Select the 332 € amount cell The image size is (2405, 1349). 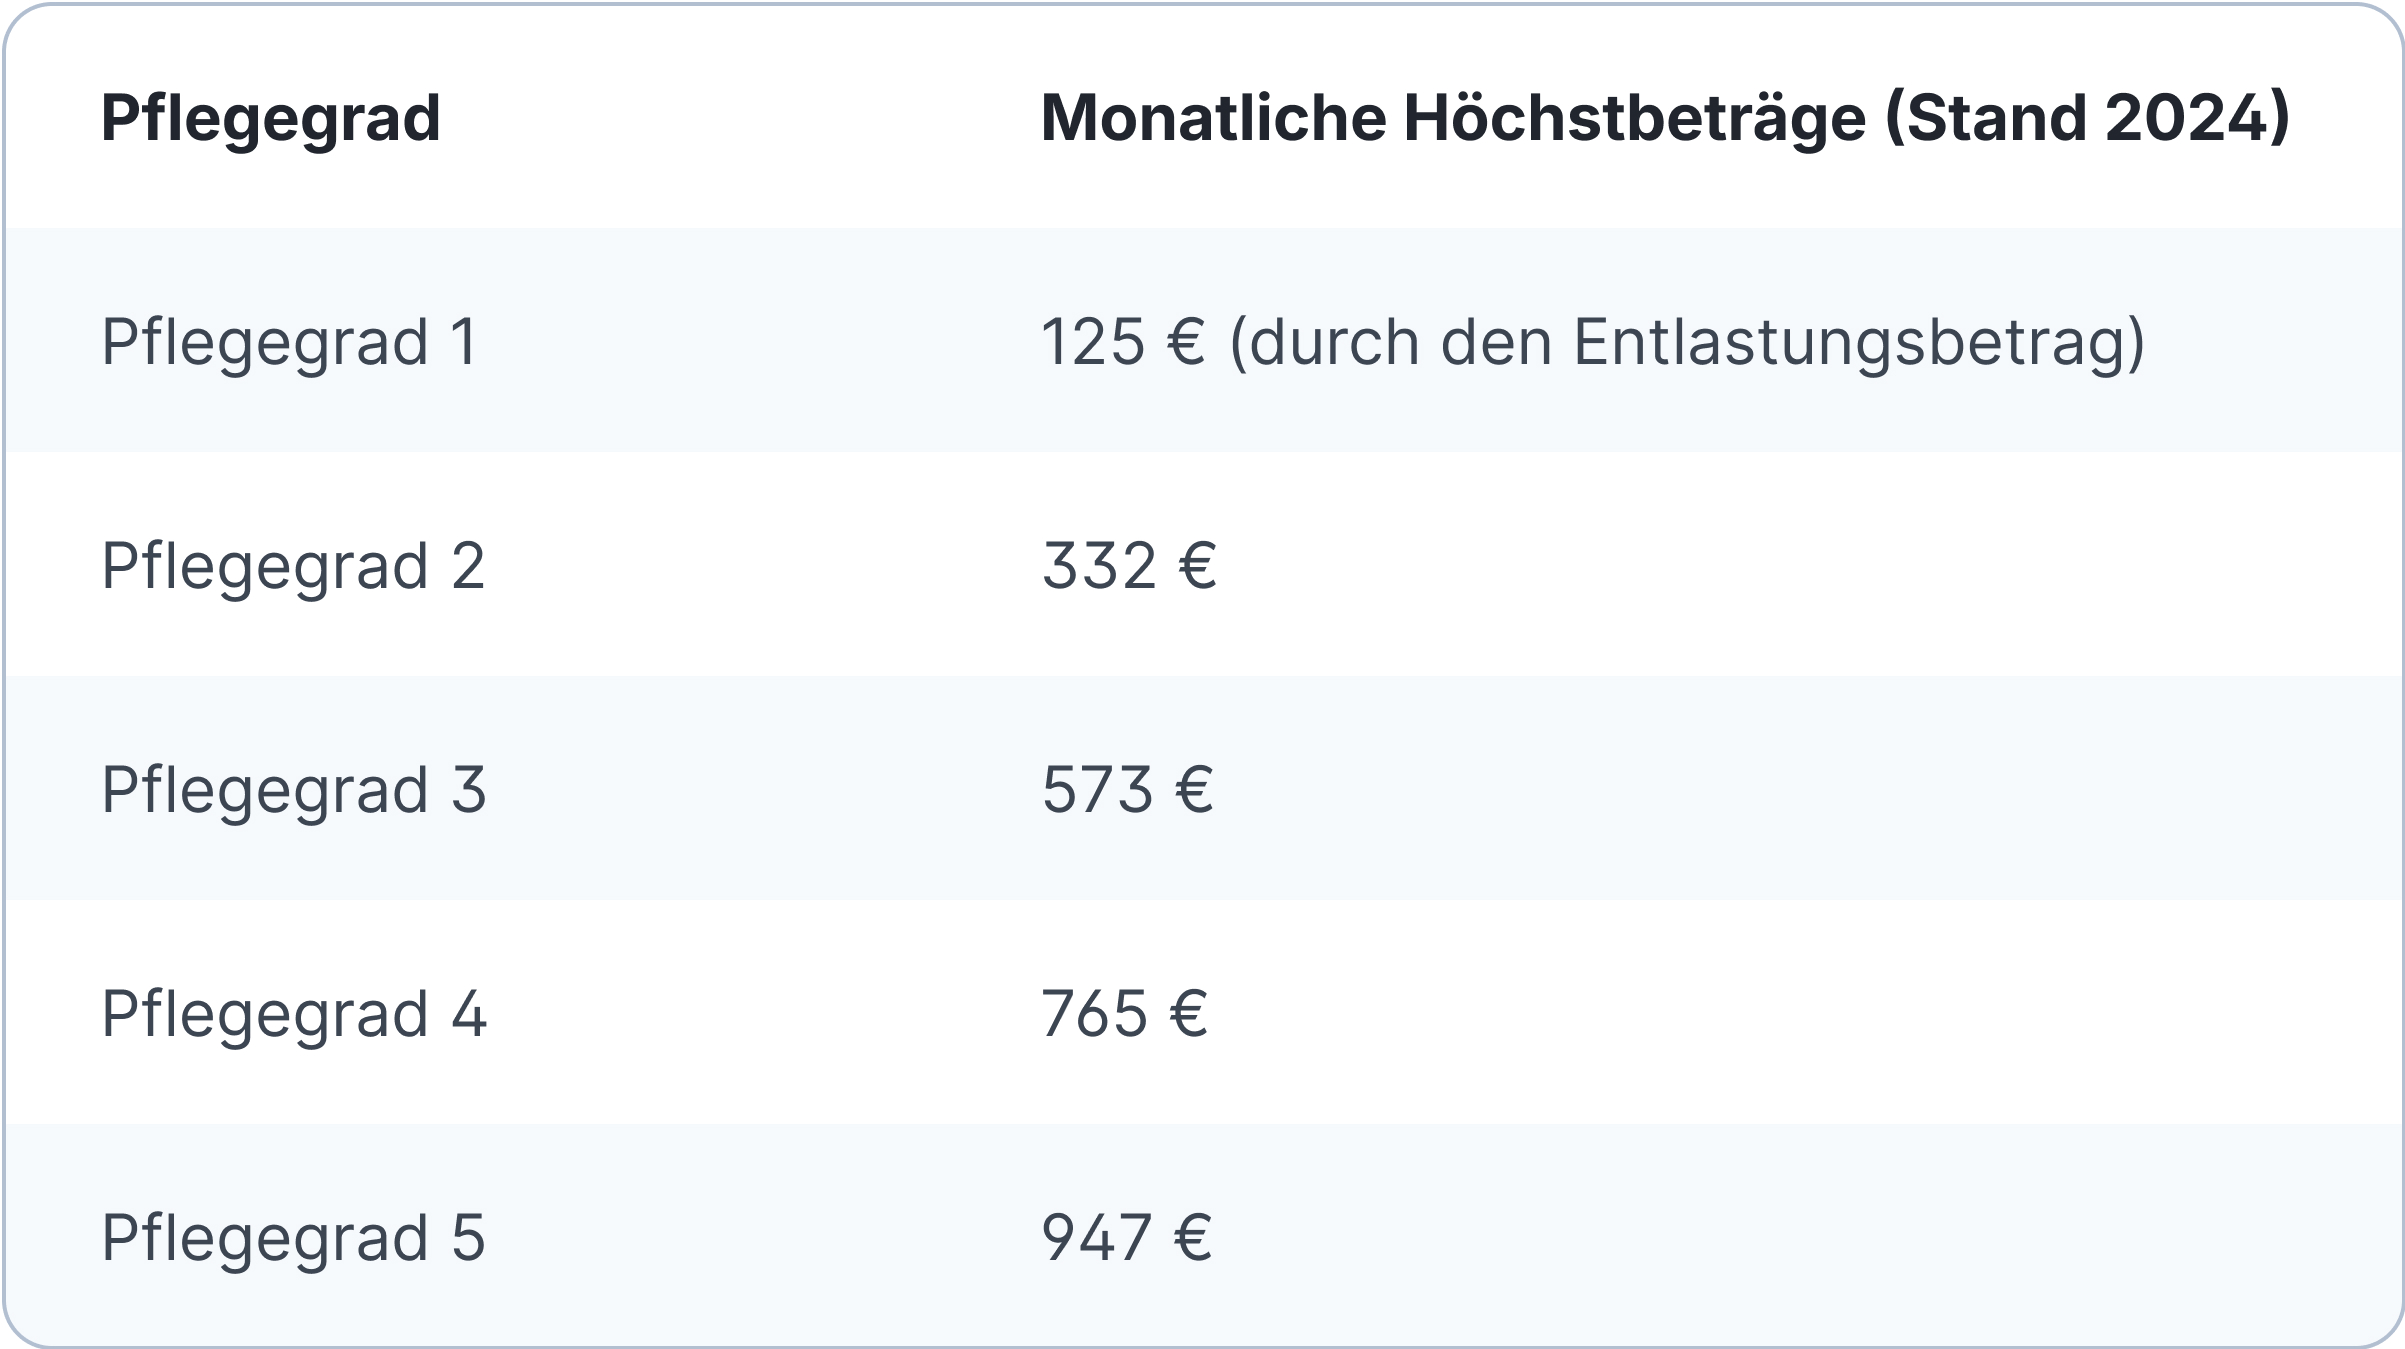1129,566
